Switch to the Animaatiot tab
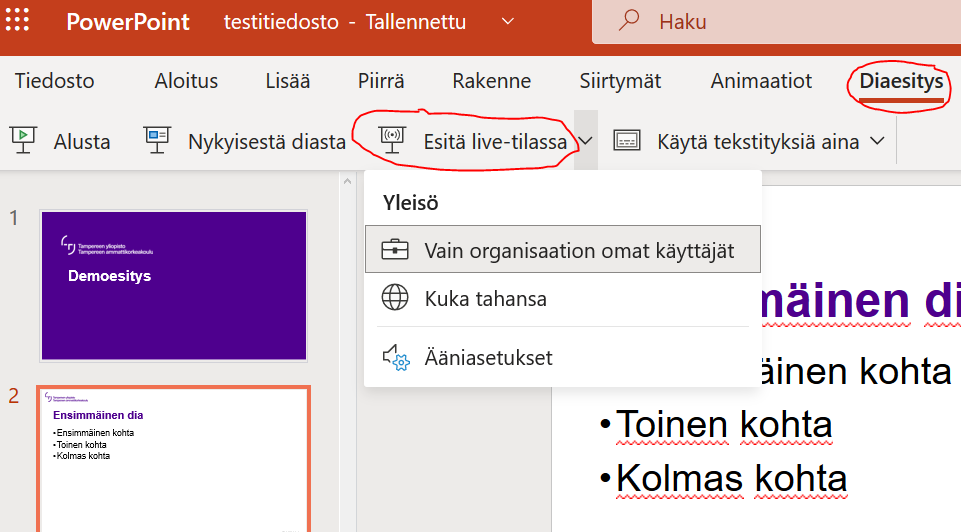The image size is (961, 532). click(761, 81)
